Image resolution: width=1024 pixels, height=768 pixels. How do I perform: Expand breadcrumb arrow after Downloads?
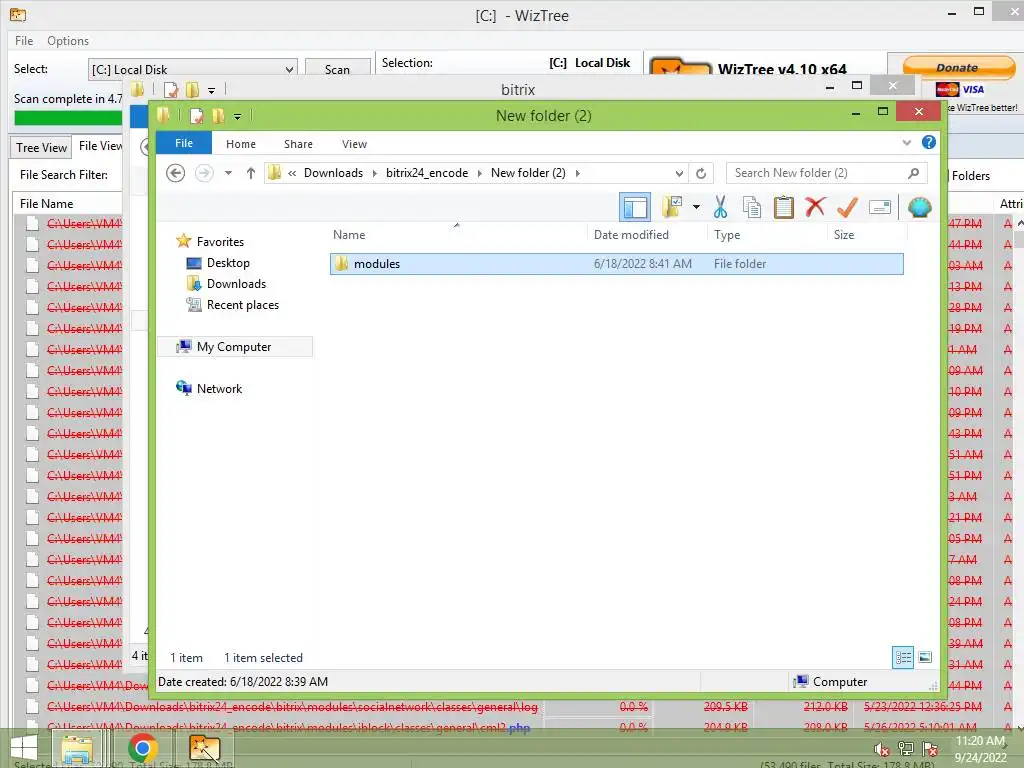click(x=375, y=173)
